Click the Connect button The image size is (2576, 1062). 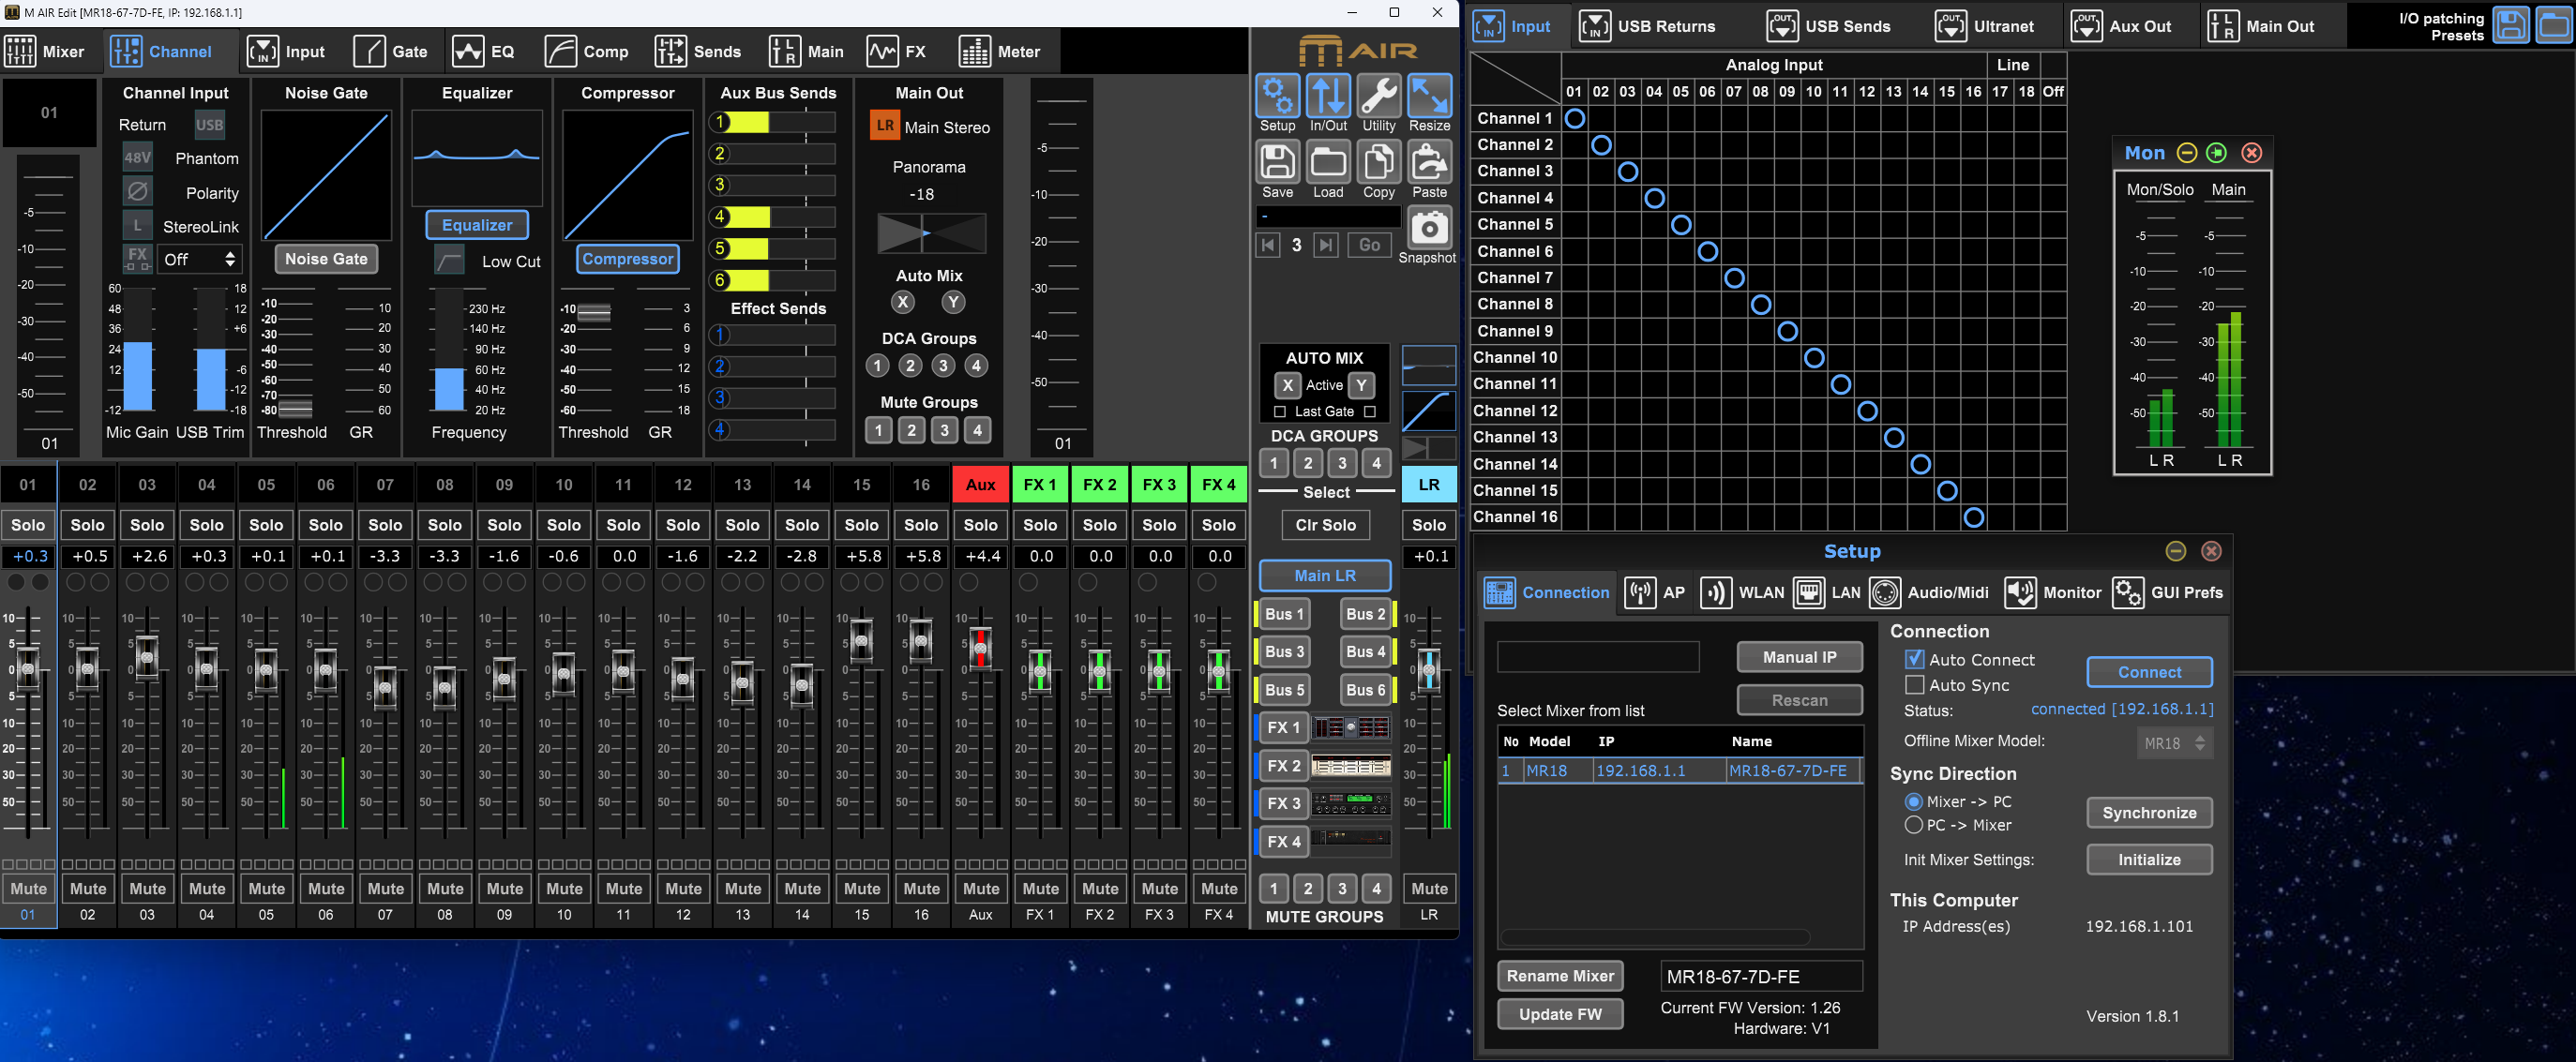pos(2149,672)
